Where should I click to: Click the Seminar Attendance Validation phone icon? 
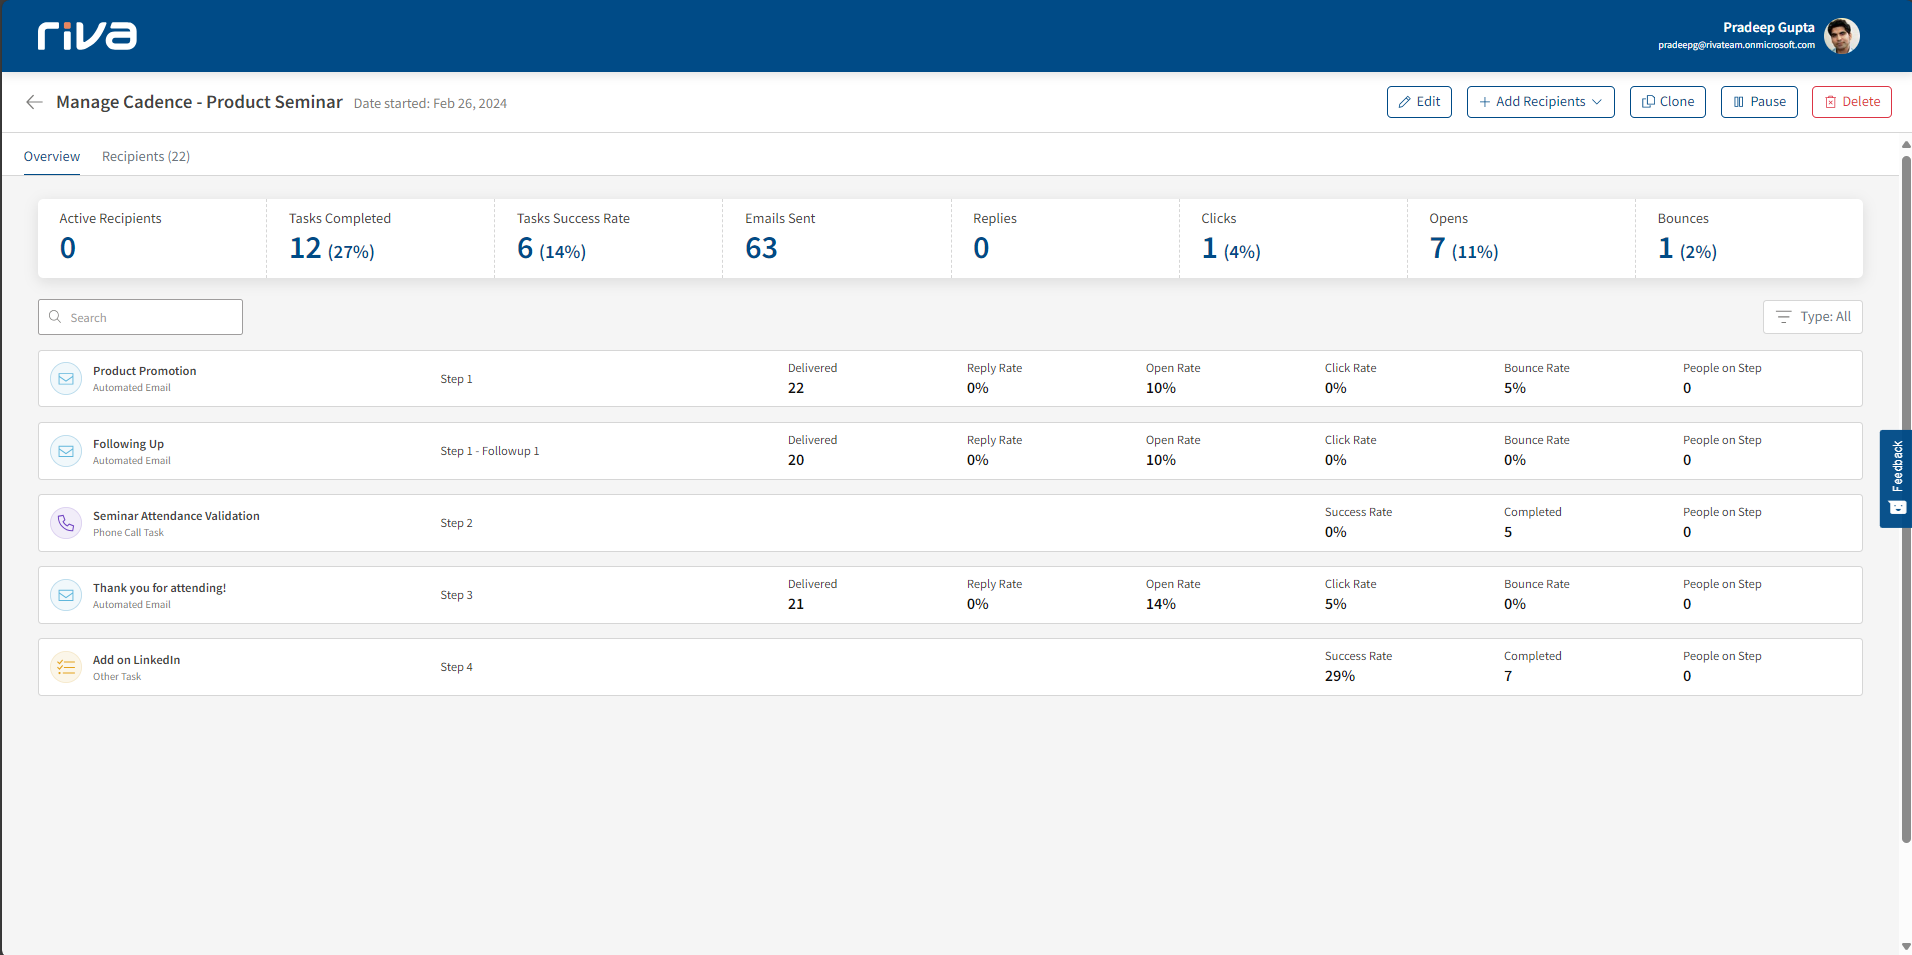(66, 523)
